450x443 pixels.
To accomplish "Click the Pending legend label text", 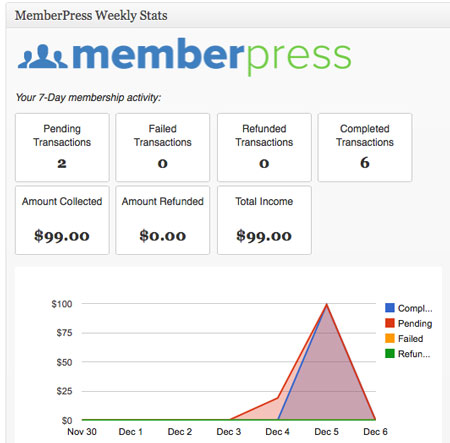I will point(415,324).
